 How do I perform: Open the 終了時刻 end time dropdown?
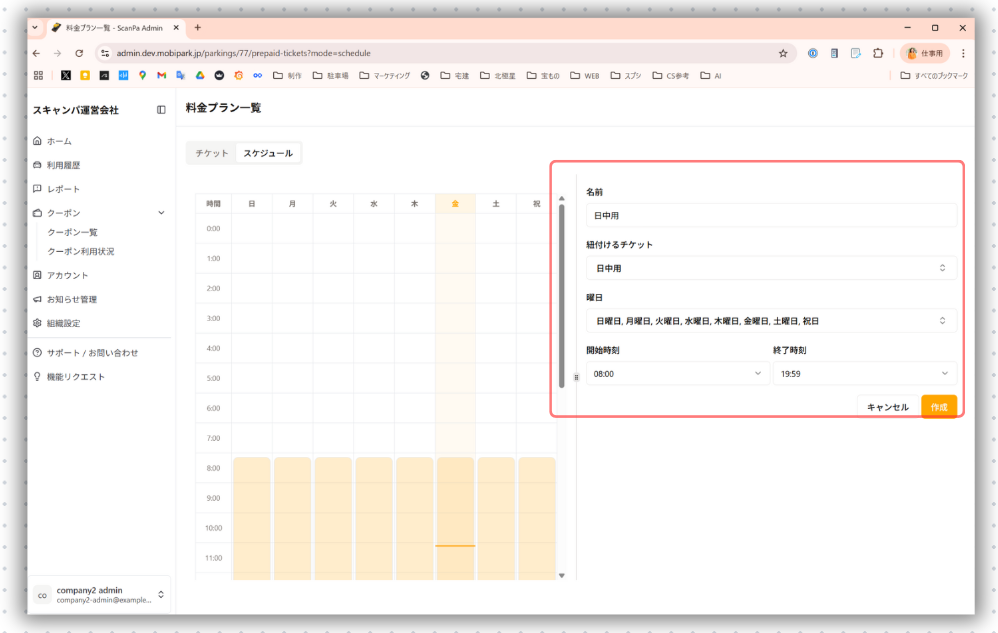864,373
